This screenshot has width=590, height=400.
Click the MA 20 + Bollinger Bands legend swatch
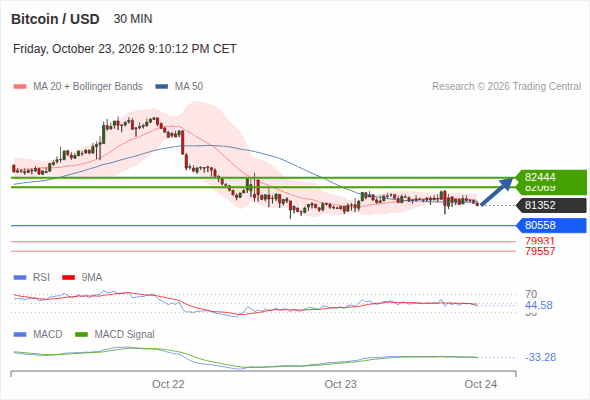pos(20,87)
